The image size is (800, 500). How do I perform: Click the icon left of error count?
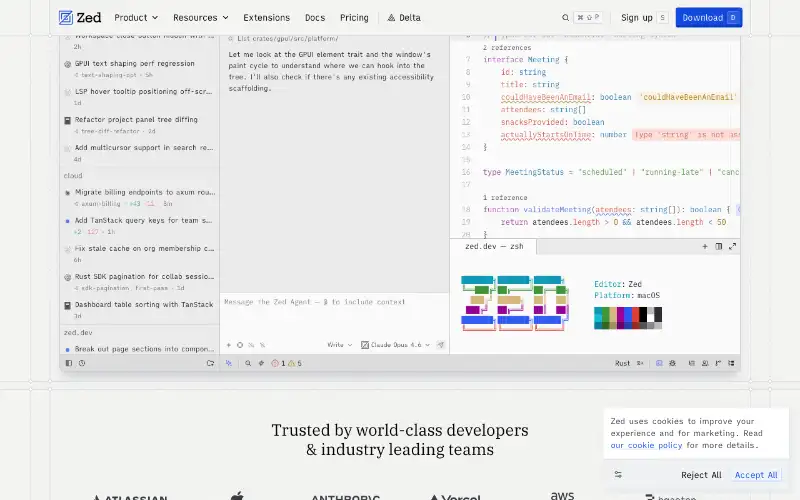point(261,363)
